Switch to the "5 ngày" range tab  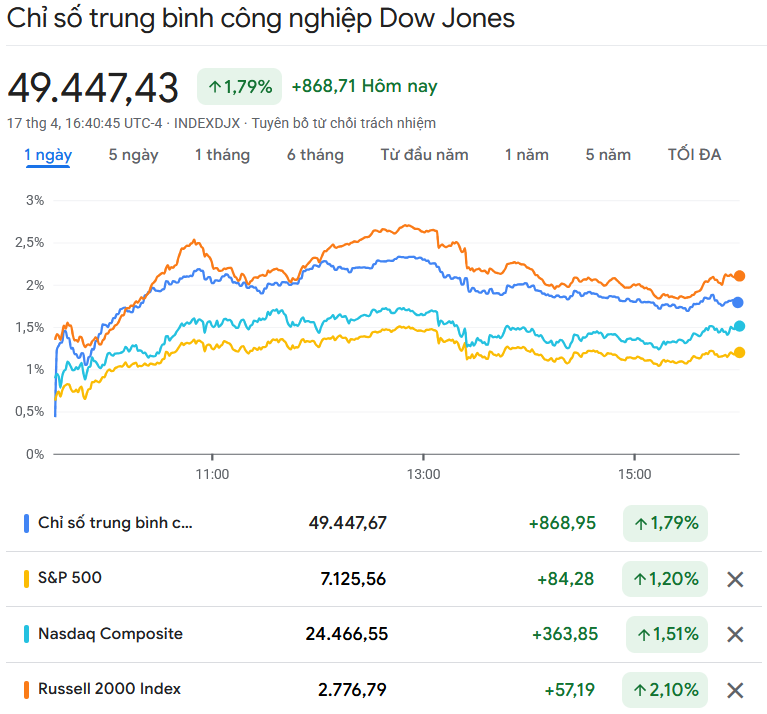133,155
